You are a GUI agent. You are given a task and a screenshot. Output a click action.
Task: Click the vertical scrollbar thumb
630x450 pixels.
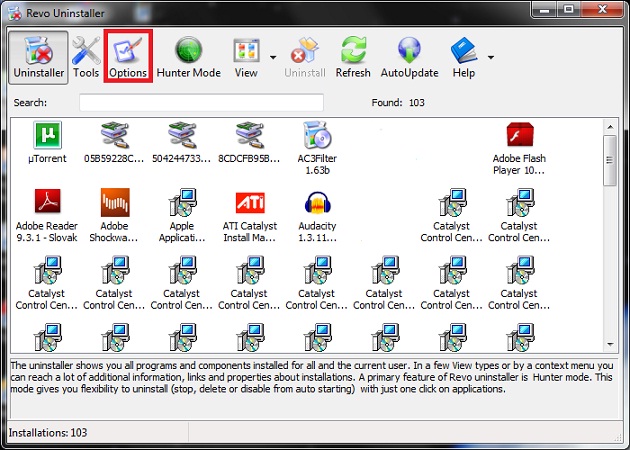tap(610, 160)
